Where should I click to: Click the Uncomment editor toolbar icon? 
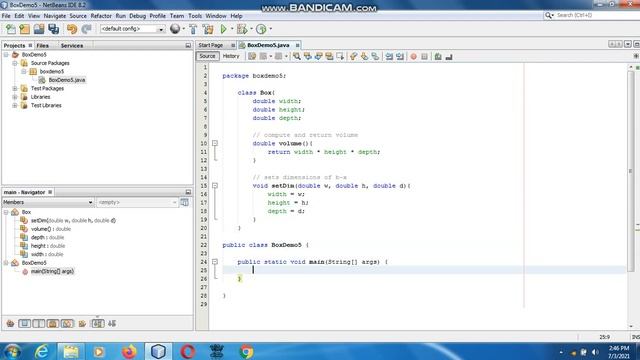[x=449, y=56]
